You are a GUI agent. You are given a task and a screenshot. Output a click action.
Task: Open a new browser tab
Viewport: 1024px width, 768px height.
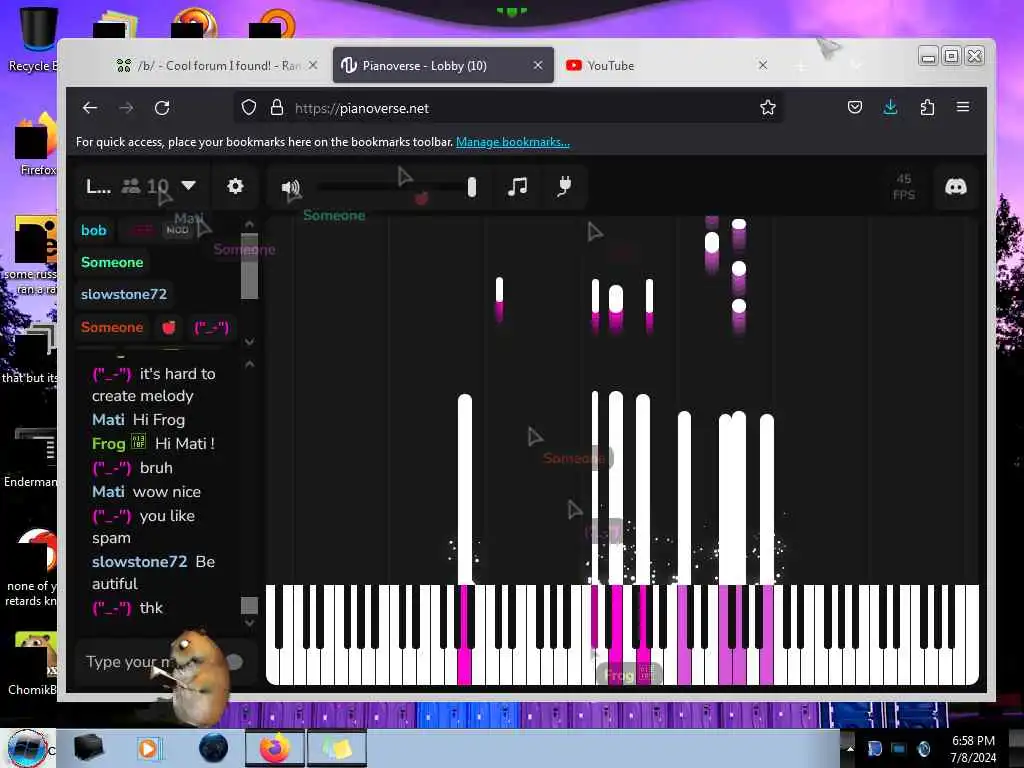(x=801, y=66)
